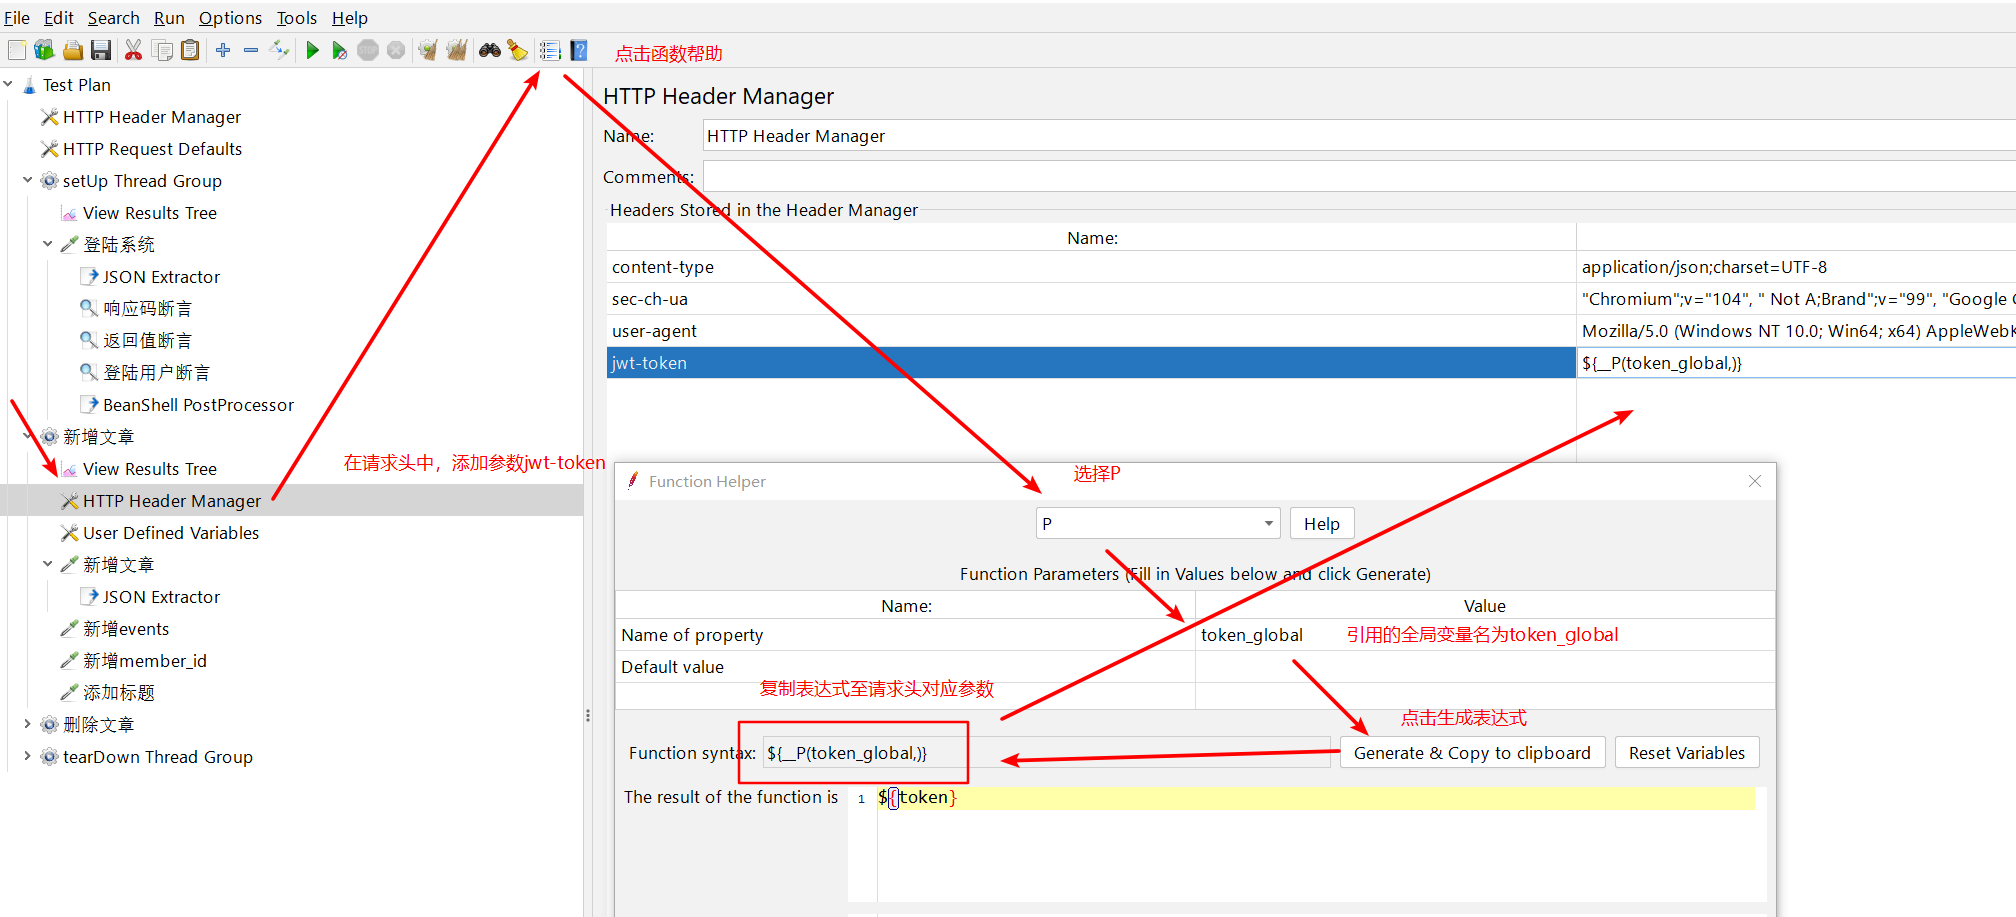Click the Save test plan icon
Image resolution: width=2016 pixels, height=917 pixels.
[x=101, y=50]
